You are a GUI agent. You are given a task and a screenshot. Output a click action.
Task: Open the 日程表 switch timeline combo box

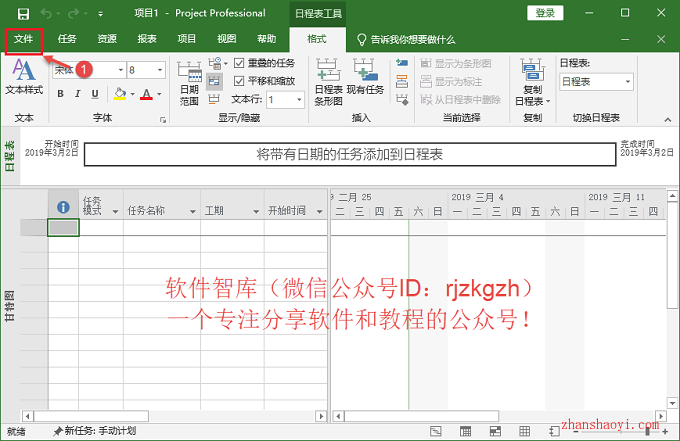point(596,82)
